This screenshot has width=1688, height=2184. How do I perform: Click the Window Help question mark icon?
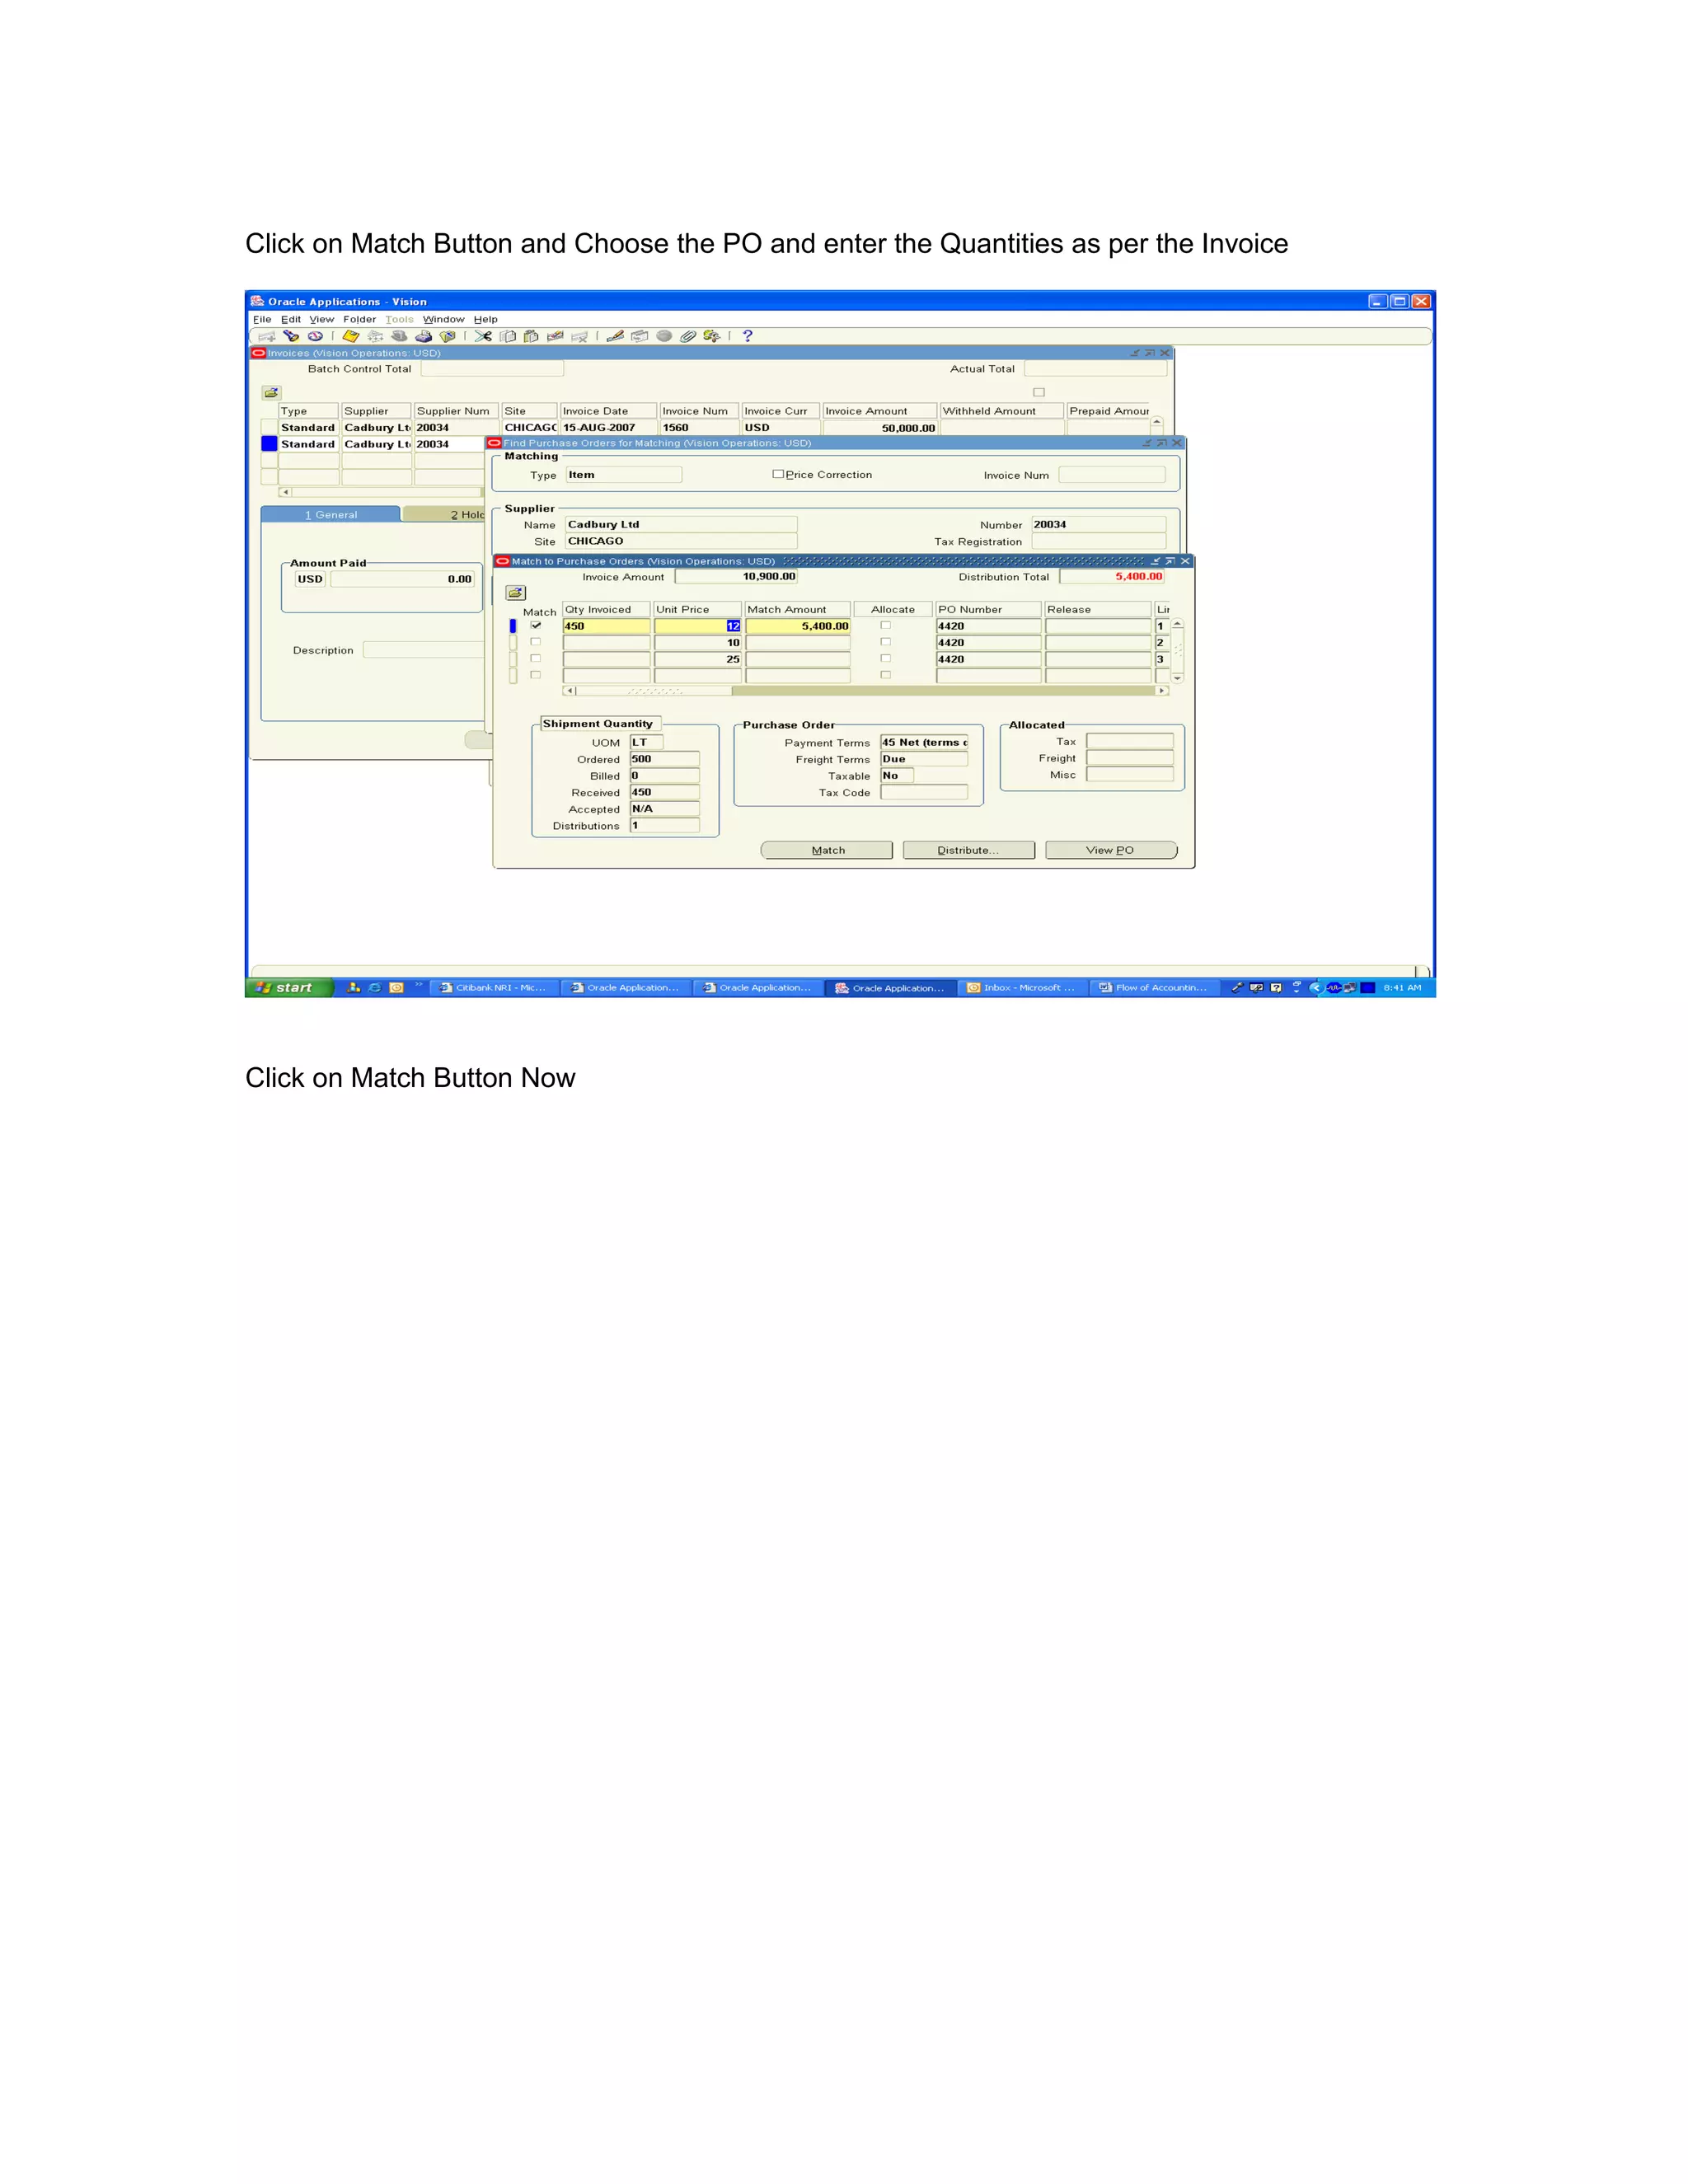[x=747, y=336]
